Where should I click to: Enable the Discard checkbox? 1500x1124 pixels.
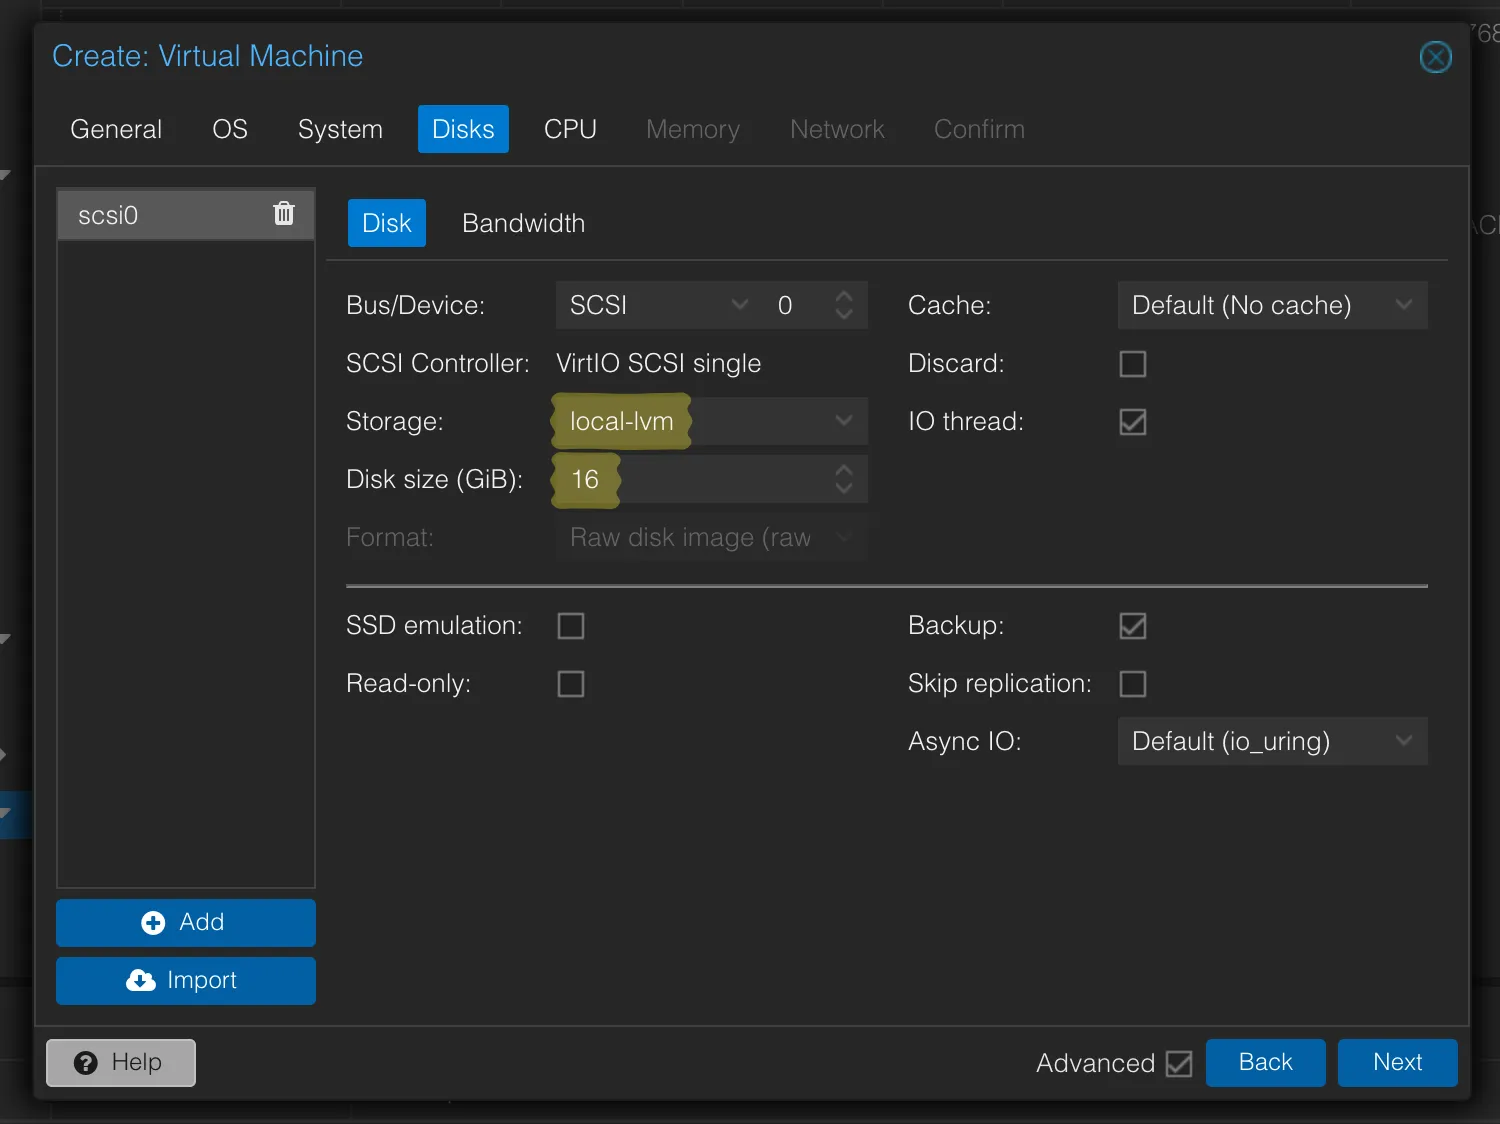click(1133, 364)
